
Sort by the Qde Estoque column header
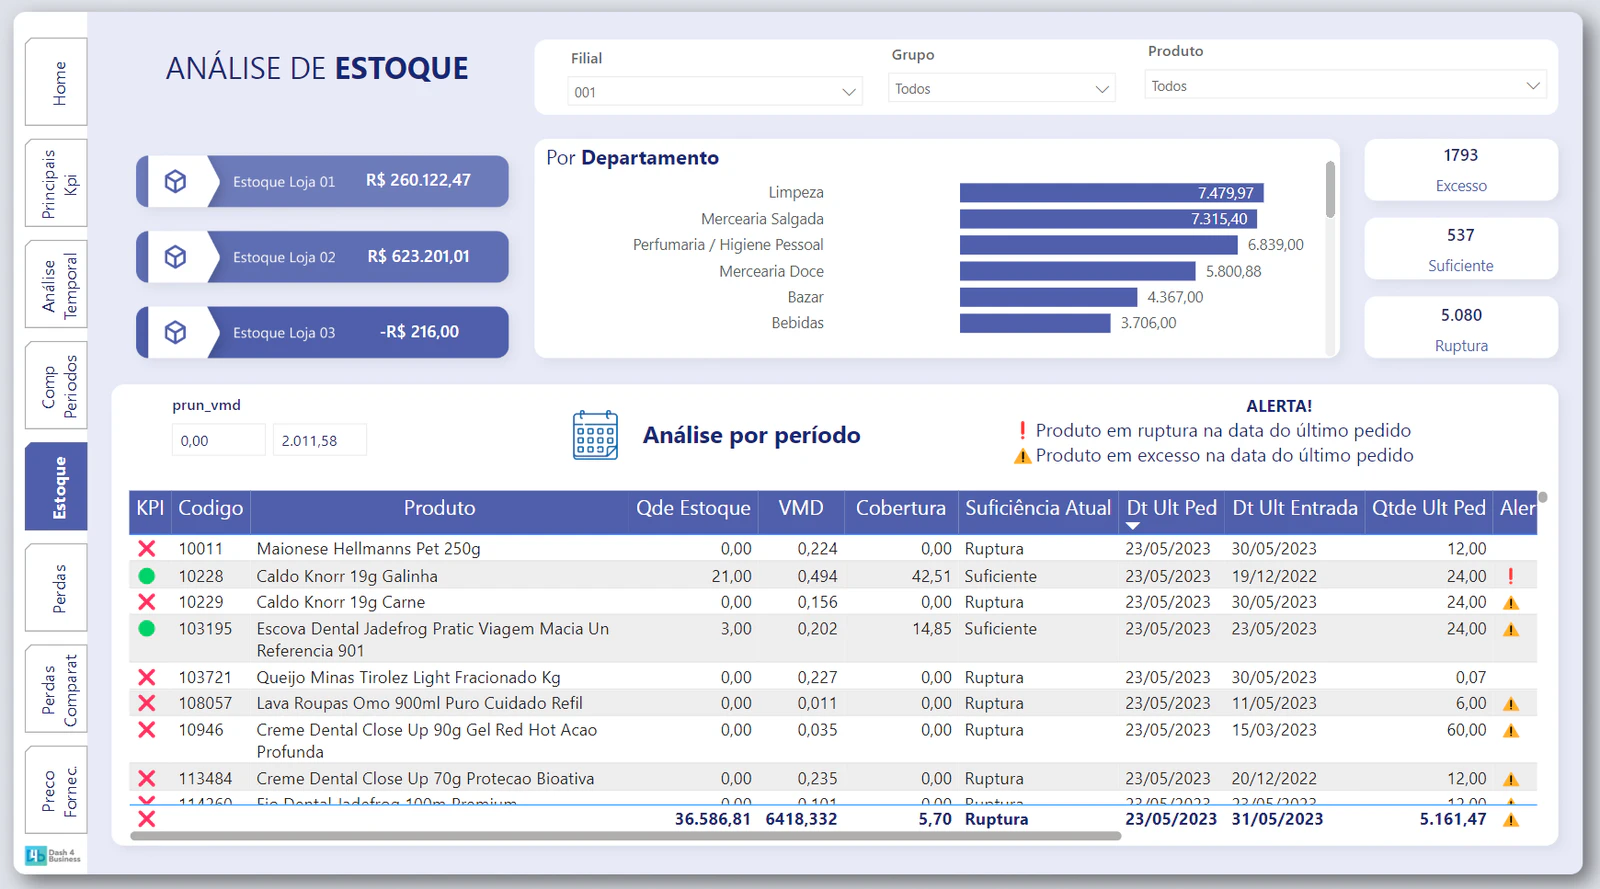[693, 508]
